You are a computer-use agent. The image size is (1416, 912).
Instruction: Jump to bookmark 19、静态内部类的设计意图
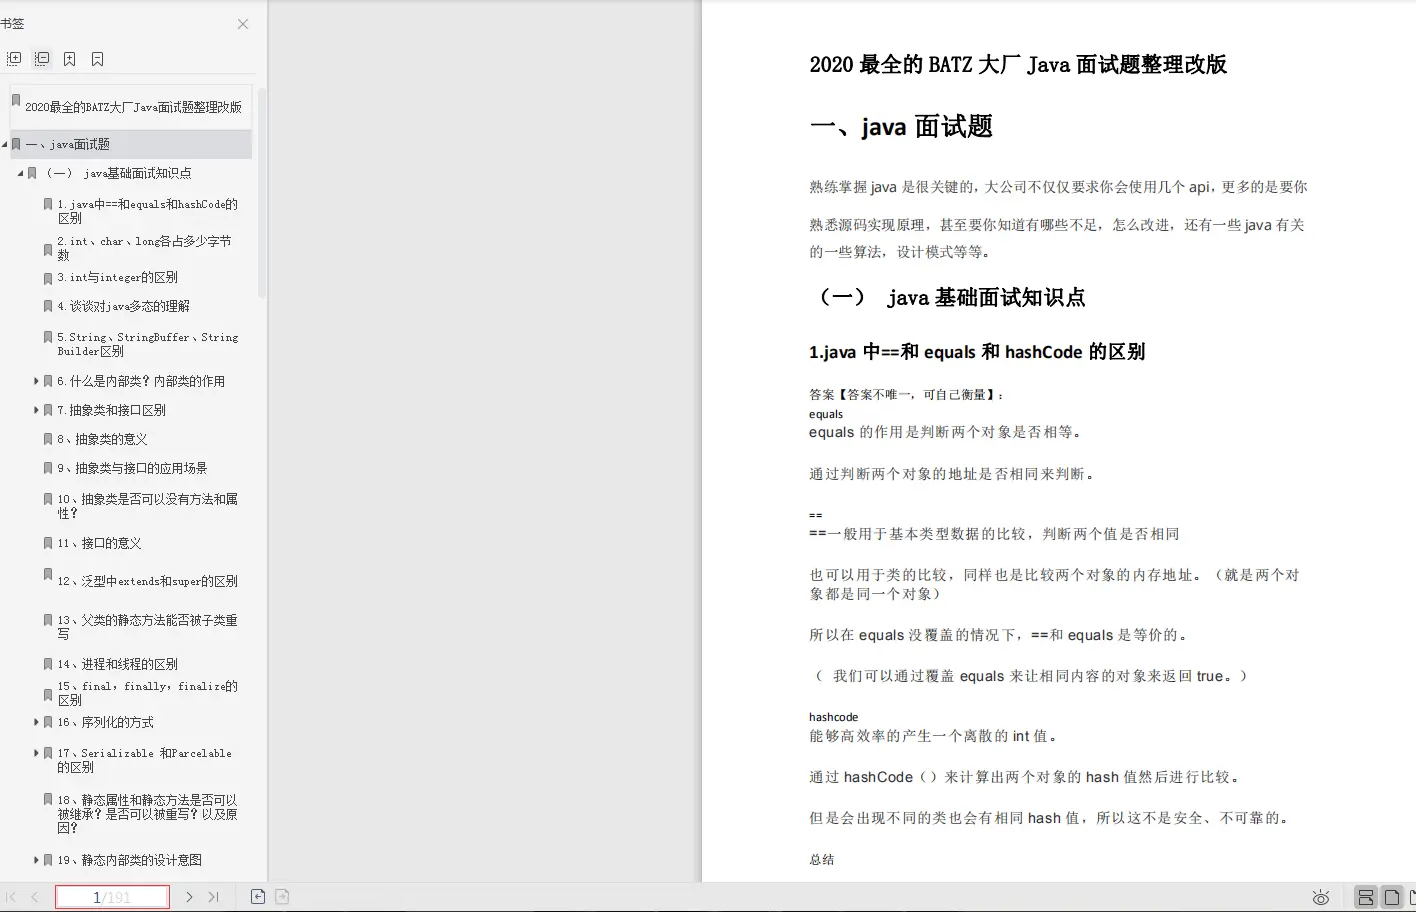click(x=129, y=860)
